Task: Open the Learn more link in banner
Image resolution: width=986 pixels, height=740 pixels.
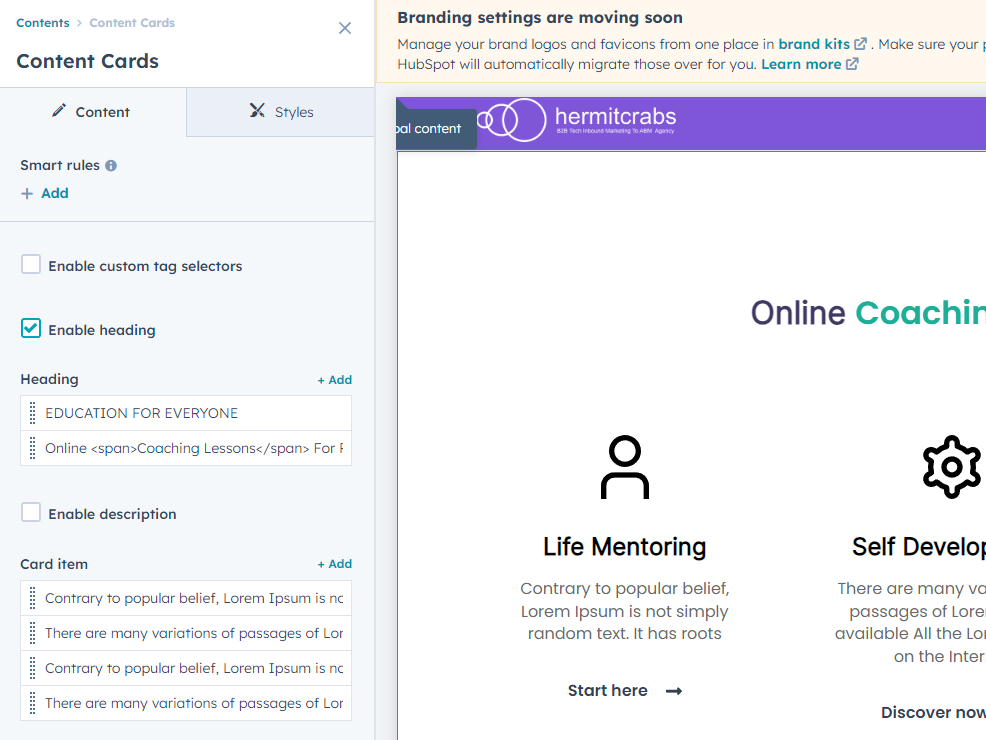Action: pos(801,64)
